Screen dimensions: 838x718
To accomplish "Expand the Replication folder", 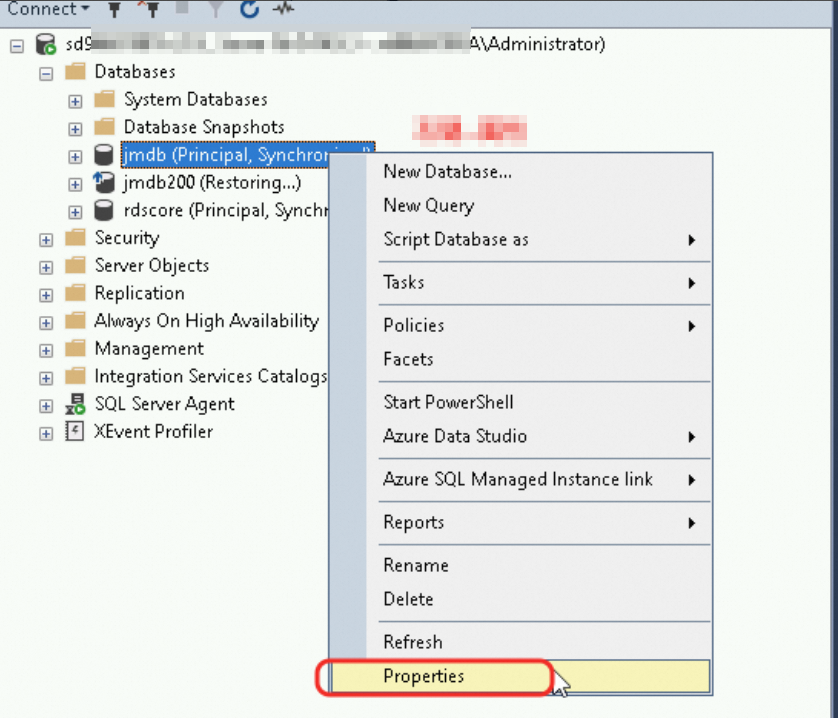I will coord(46,296).
